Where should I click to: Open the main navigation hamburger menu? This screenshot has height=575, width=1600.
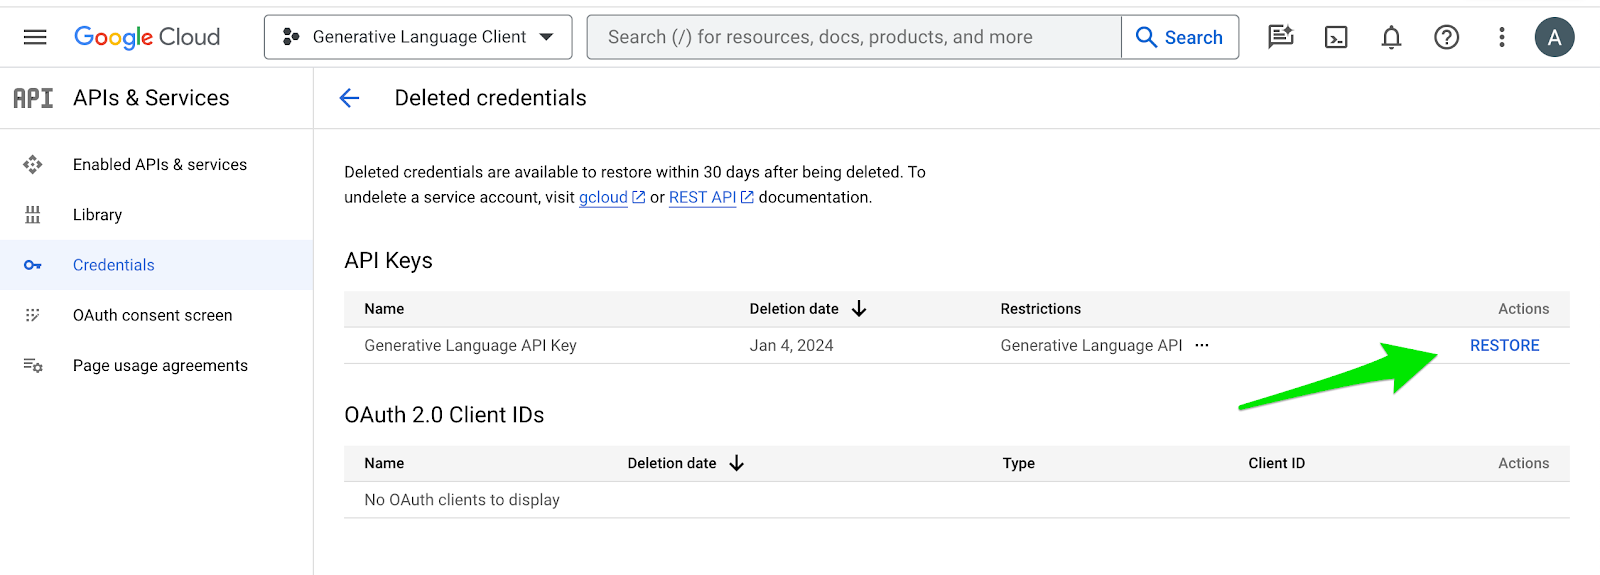35,37
